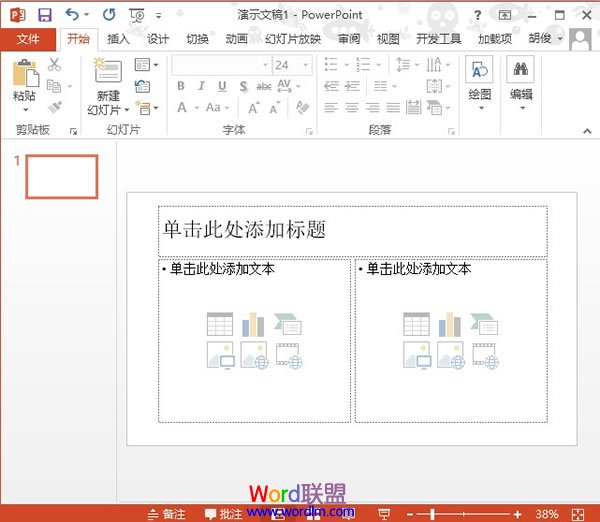Open account menu for 胡俊
The width and height of the screenshot is (600, 522).
click(546, 38)
